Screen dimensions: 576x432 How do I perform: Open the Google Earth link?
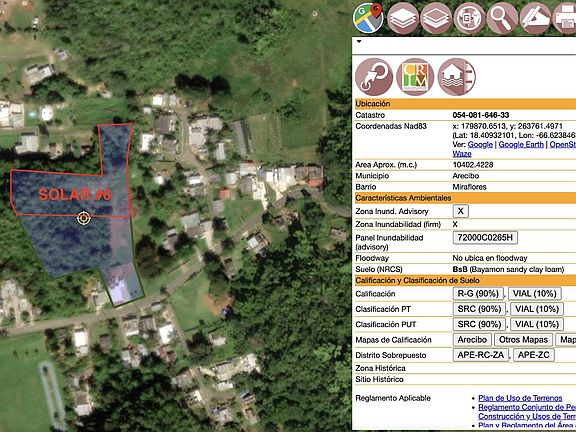(x=521, y=145)
